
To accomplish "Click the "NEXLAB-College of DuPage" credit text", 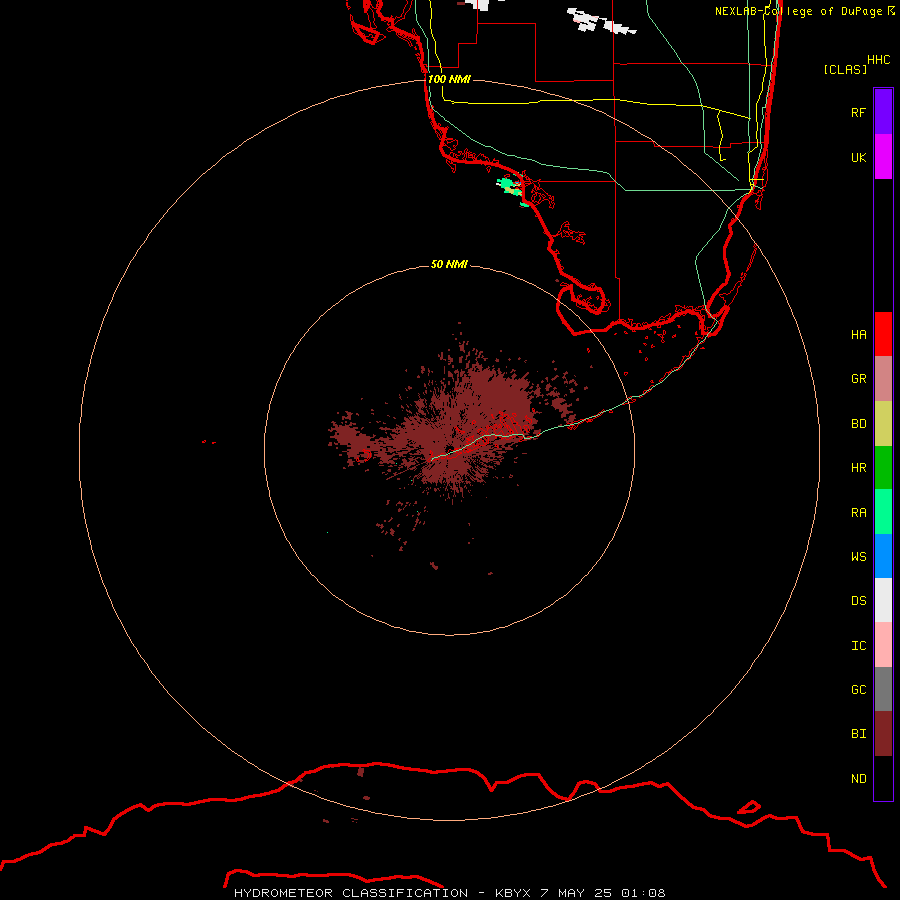I will (798, 11).
